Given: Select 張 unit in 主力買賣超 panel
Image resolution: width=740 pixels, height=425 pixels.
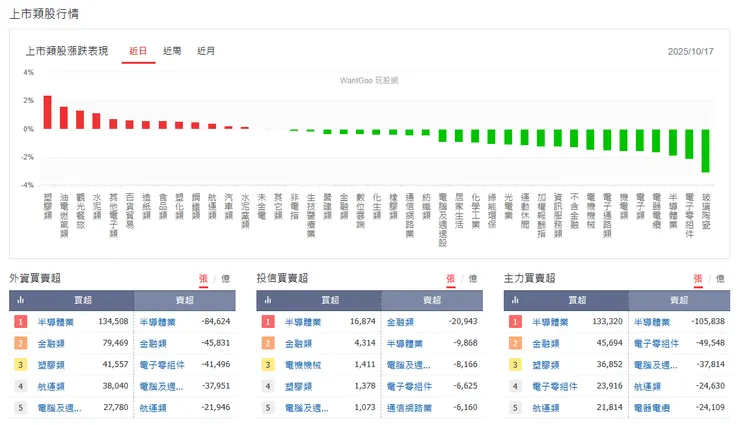Looking at the screenshot, I should 698,278.
